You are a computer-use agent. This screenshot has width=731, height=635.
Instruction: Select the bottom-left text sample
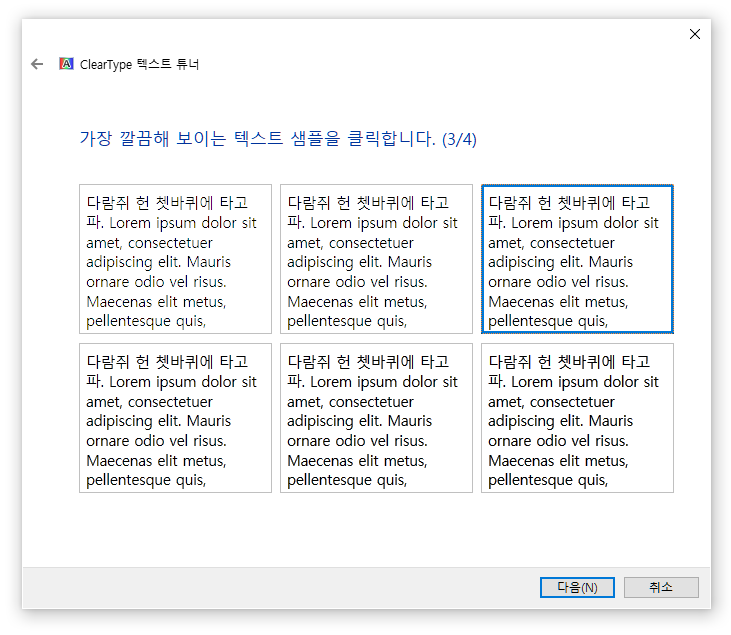175,418
